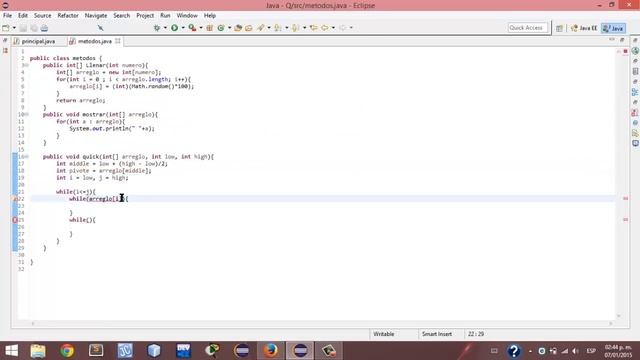Image resolution: width=640 pixels, height=360 pixels.
Task: Open the Project menu
Action: point(145,16)
